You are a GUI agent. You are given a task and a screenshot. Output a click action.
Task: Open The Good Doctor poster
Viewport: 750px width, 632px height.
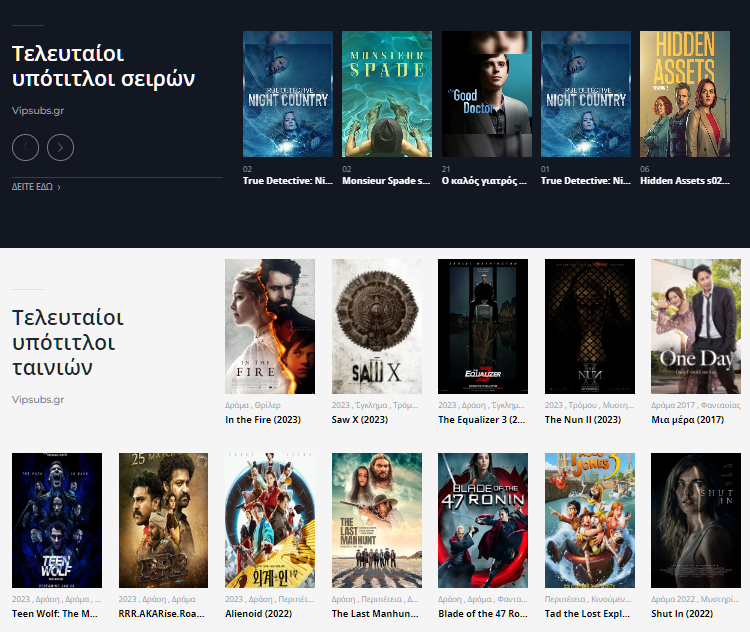click(486, 94)
